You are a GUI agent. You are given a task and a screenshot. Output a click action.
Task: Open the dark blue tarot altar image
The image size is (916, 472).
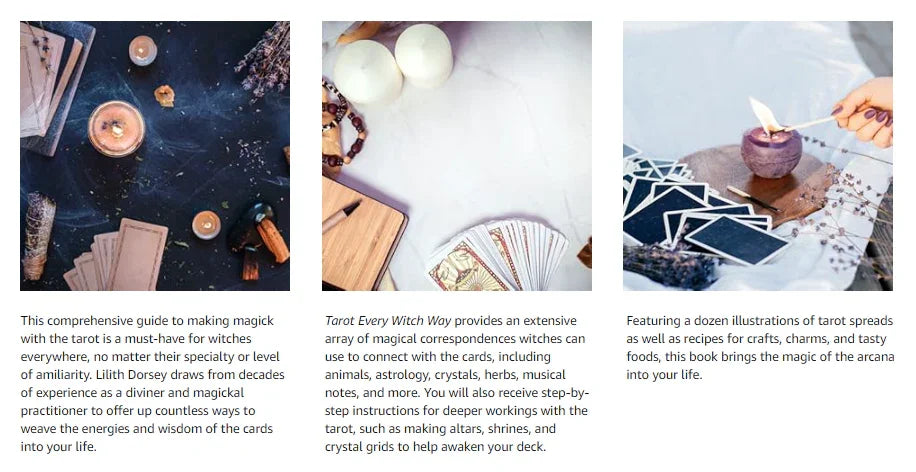(x=155, y=156)
